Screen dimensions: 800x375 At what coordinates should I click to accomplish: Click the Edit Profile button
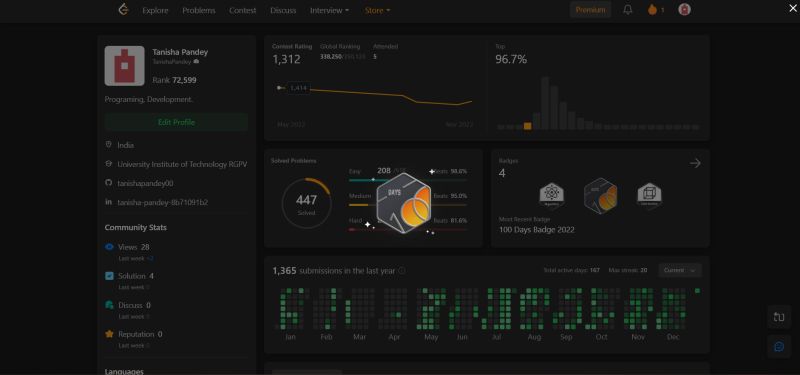pyautogui.click(x=176, y=122)
